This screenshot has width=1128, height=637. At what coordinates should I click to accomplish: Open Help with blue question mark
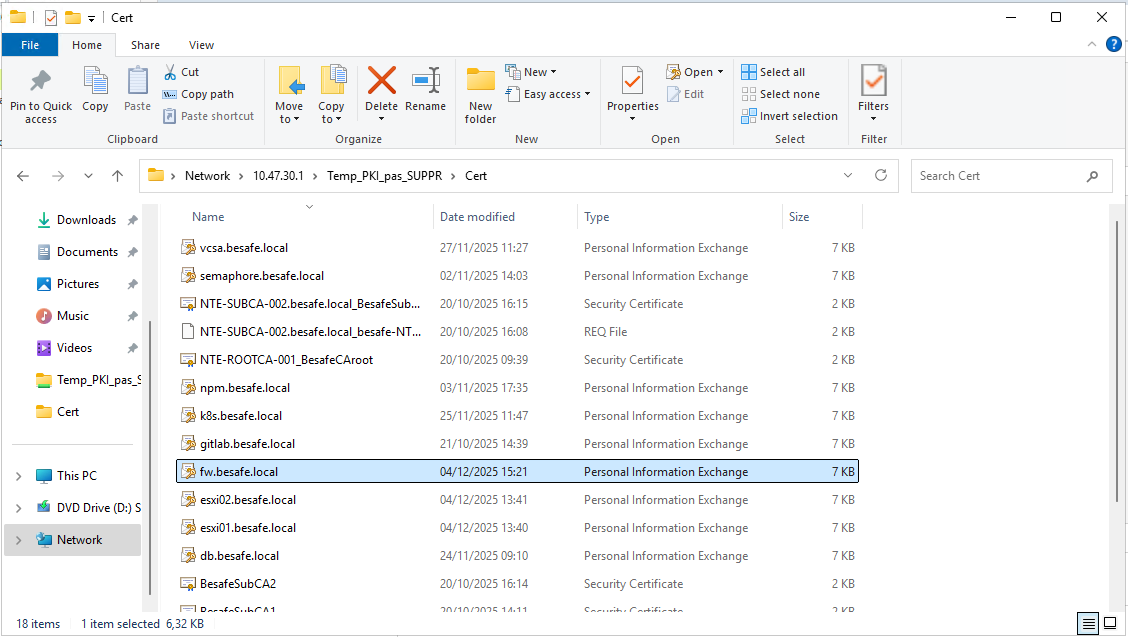(x=1113, y=45)
